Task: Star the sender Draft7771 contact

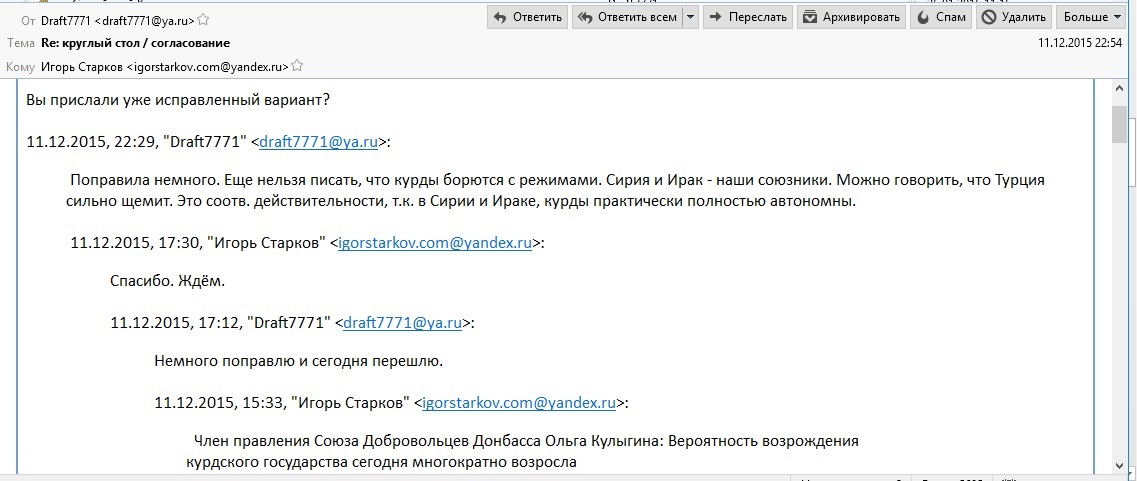Action: [x=204, y=20]
